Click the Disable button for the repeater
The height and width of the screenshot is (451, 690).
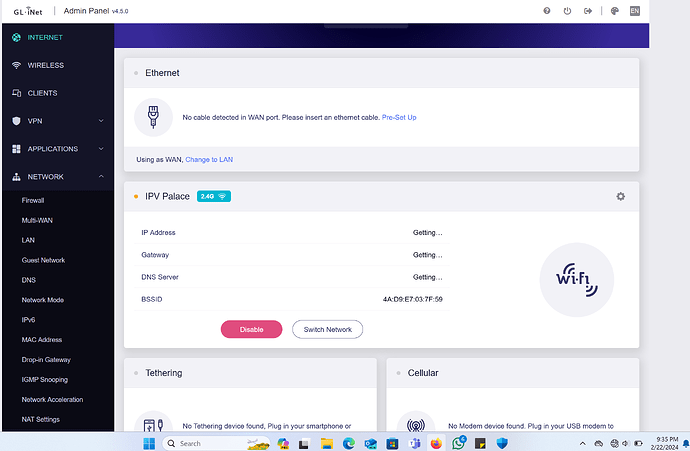coord(251,329)
